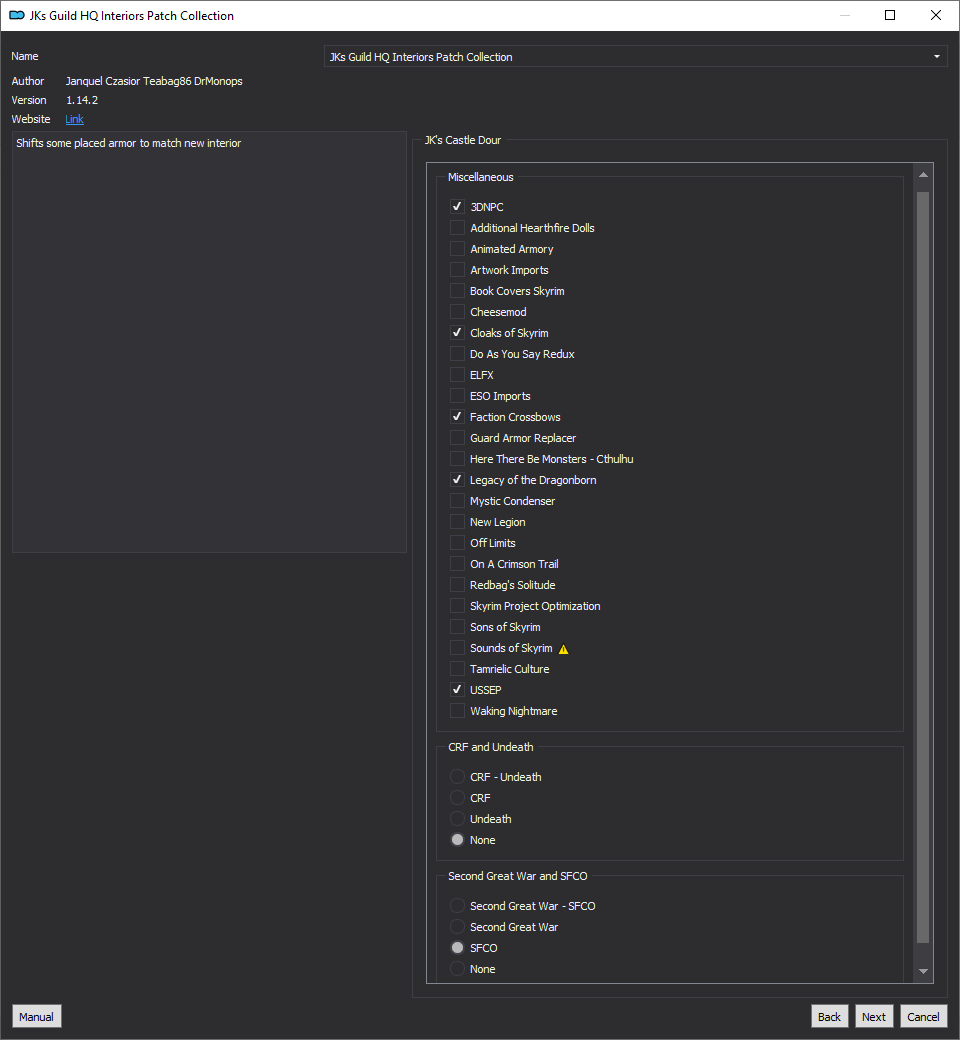Click the warning icon beside Sounds of Skyrim
The width and height of the screenshot is (960, 1040).
click(563, 649)
